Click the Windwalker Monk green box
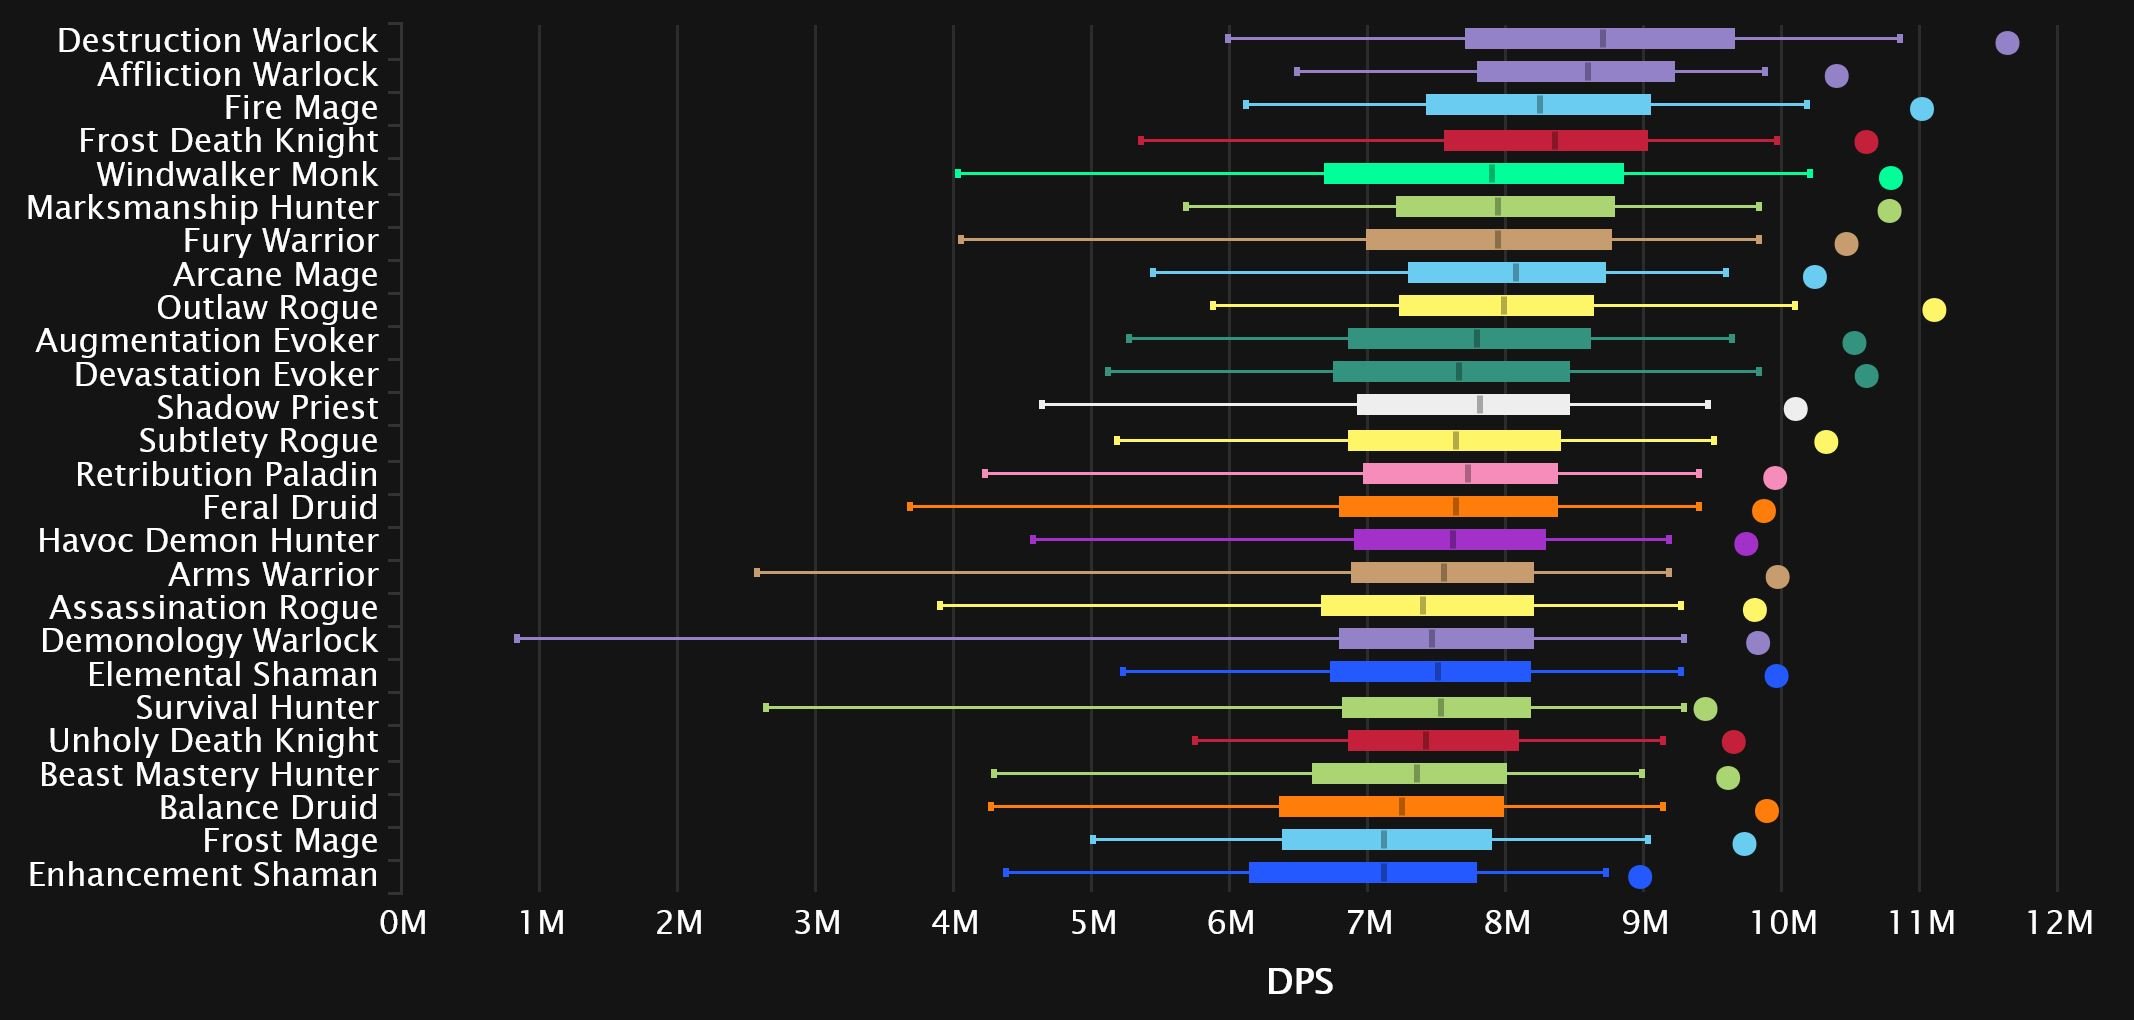 tap(1473, 174)
